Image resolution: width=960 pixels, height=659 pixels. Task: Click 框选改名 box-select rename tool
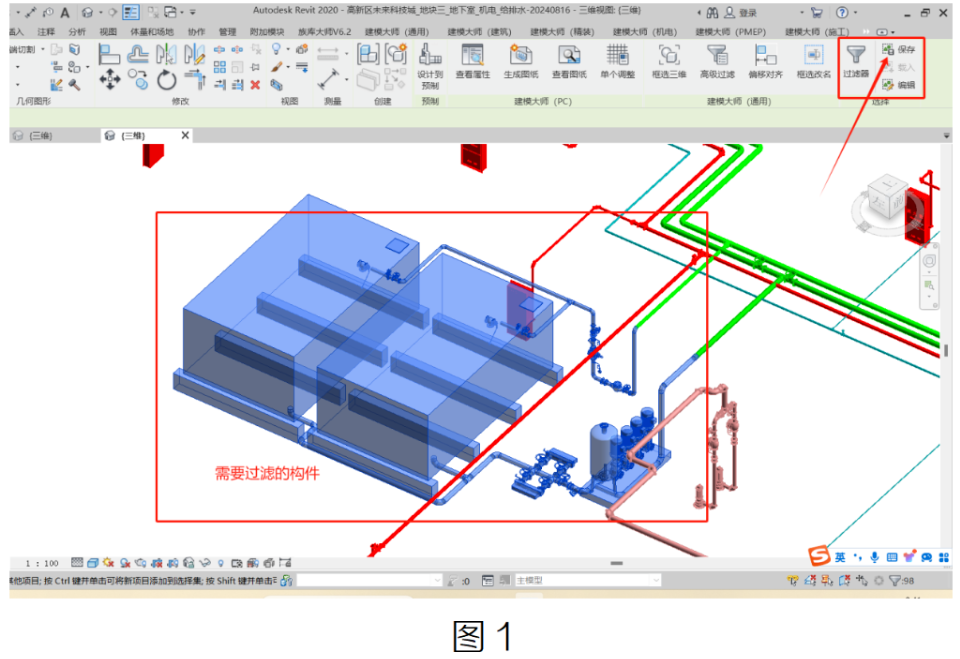pos(814,62)
